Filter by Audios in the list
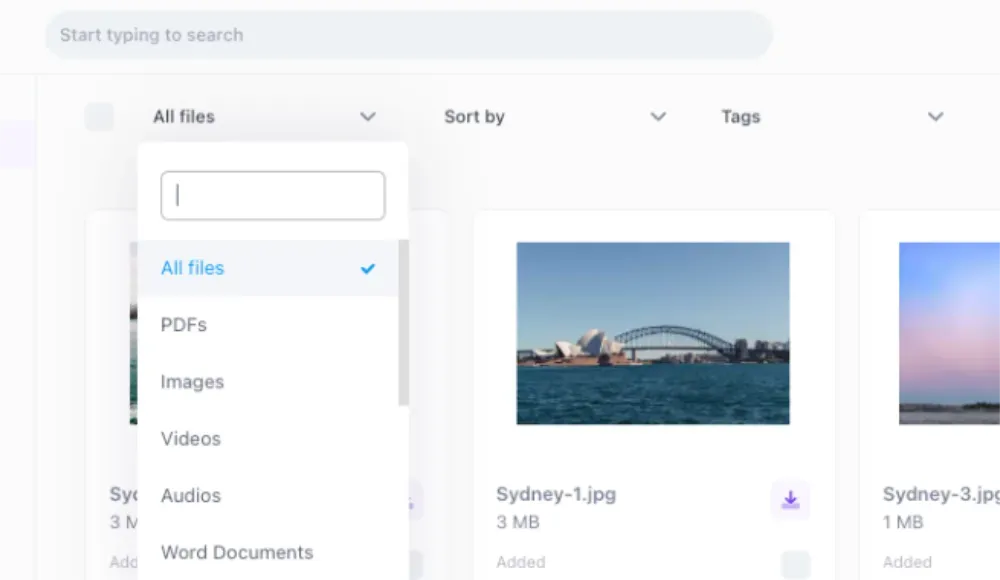Image resolution: width=1000 pixels, height=580 pixels. pos(268,495)
